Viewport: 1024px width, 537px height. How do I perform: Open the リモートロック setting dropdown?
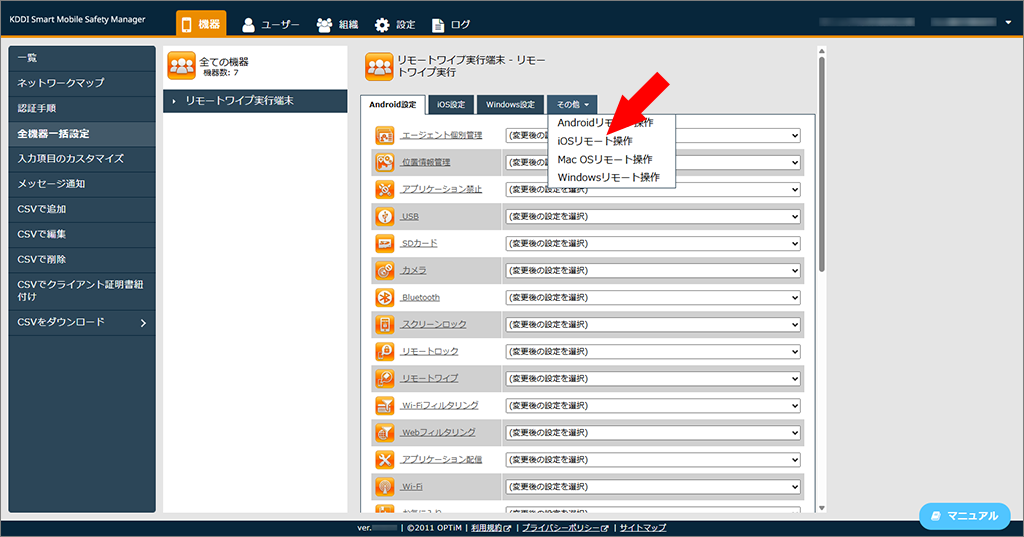(x=653, y=351)
